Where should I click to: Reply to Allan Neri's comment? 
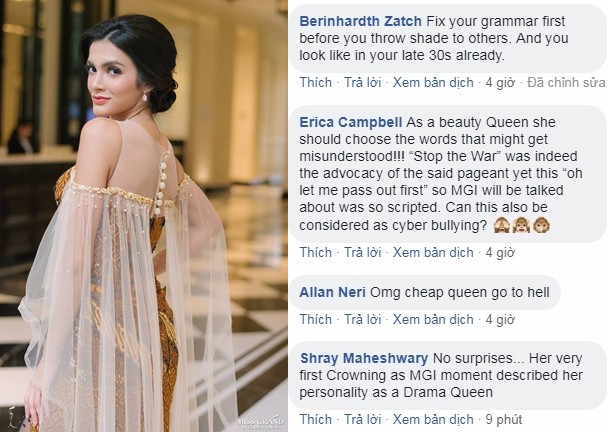point(363,320)
